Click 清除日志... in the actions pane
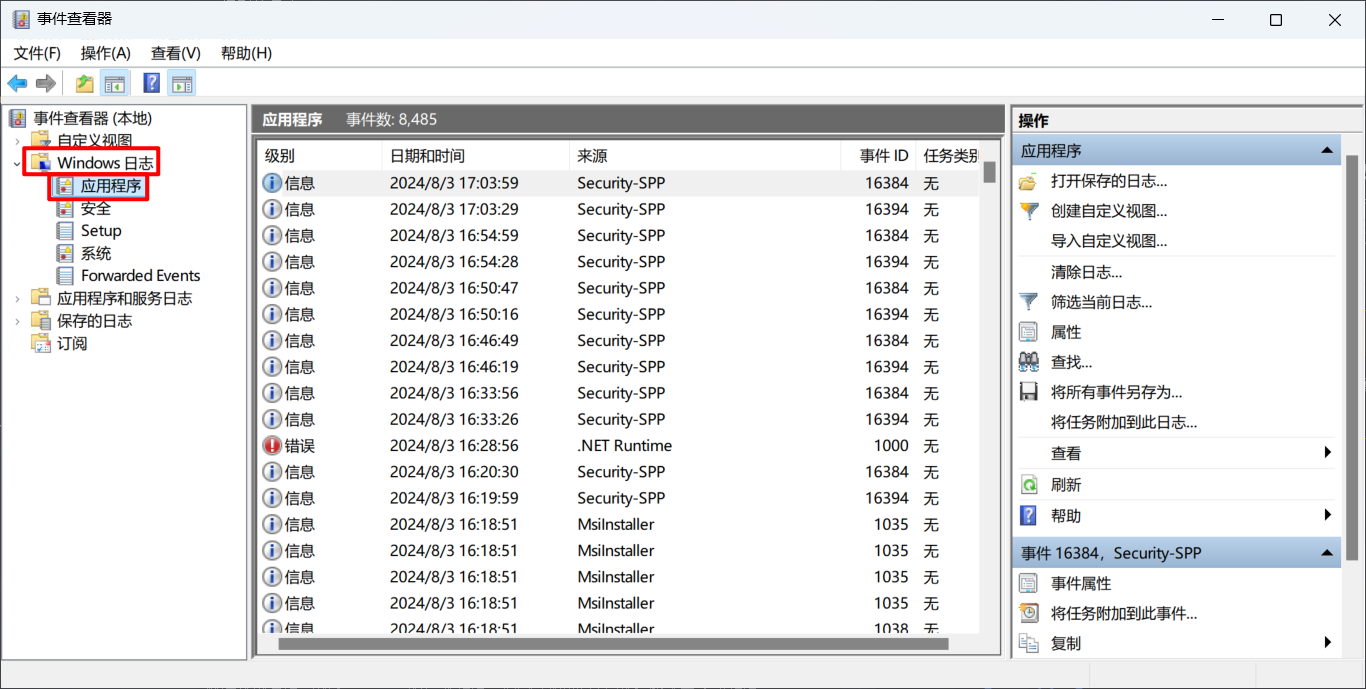The height and width of the screenshot is (689, 1366). tap(1086, 272)
